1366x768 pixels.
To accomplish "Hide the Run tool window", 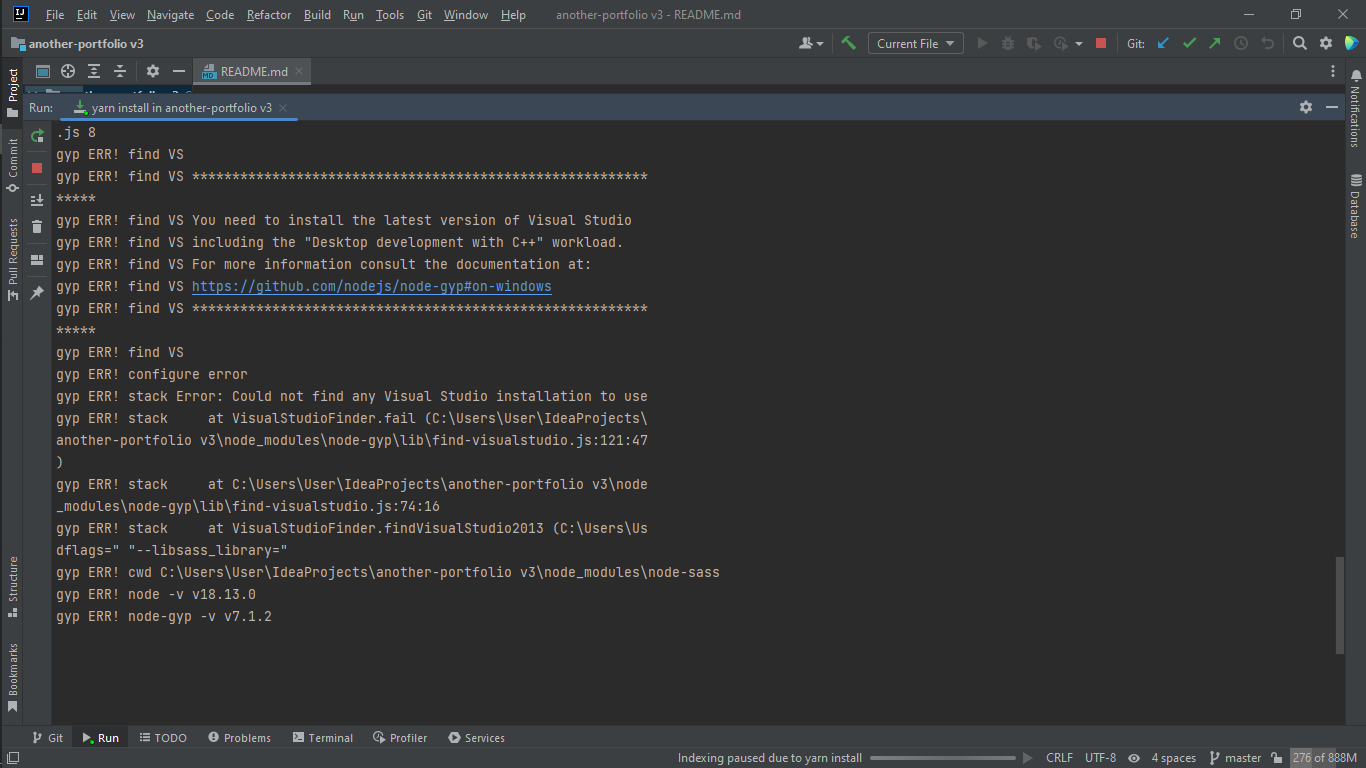I will coord(1333,107).
